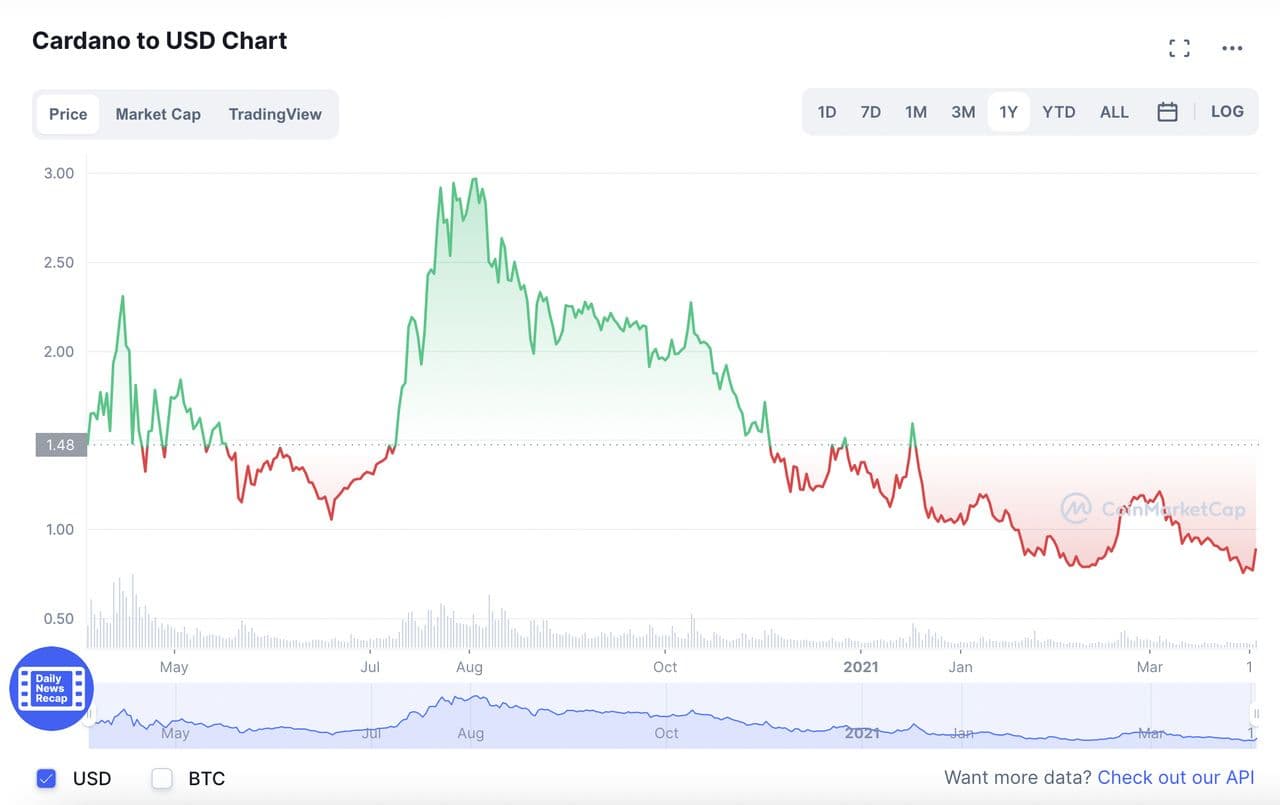
Task: Select the Price tab
Action: (68, 114)
